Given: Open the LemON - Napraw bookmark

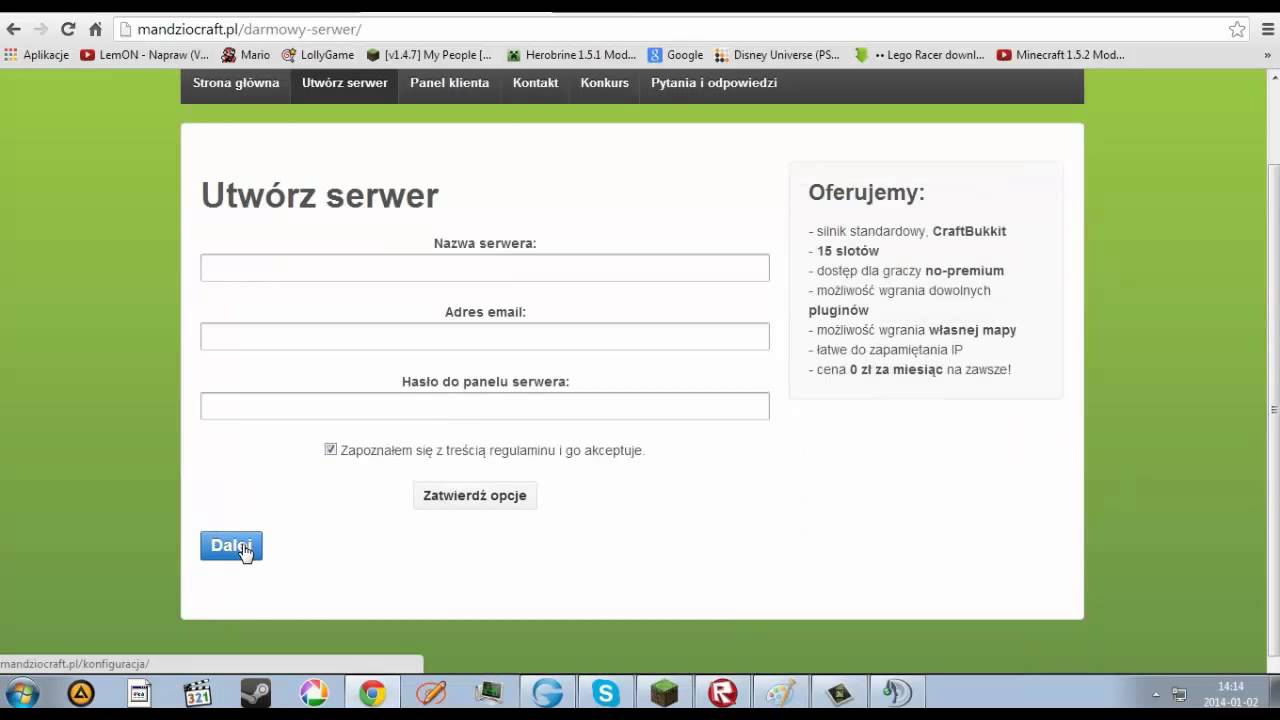Looking at the screenshot, I should pyautogui.click(x=144, y=55).
